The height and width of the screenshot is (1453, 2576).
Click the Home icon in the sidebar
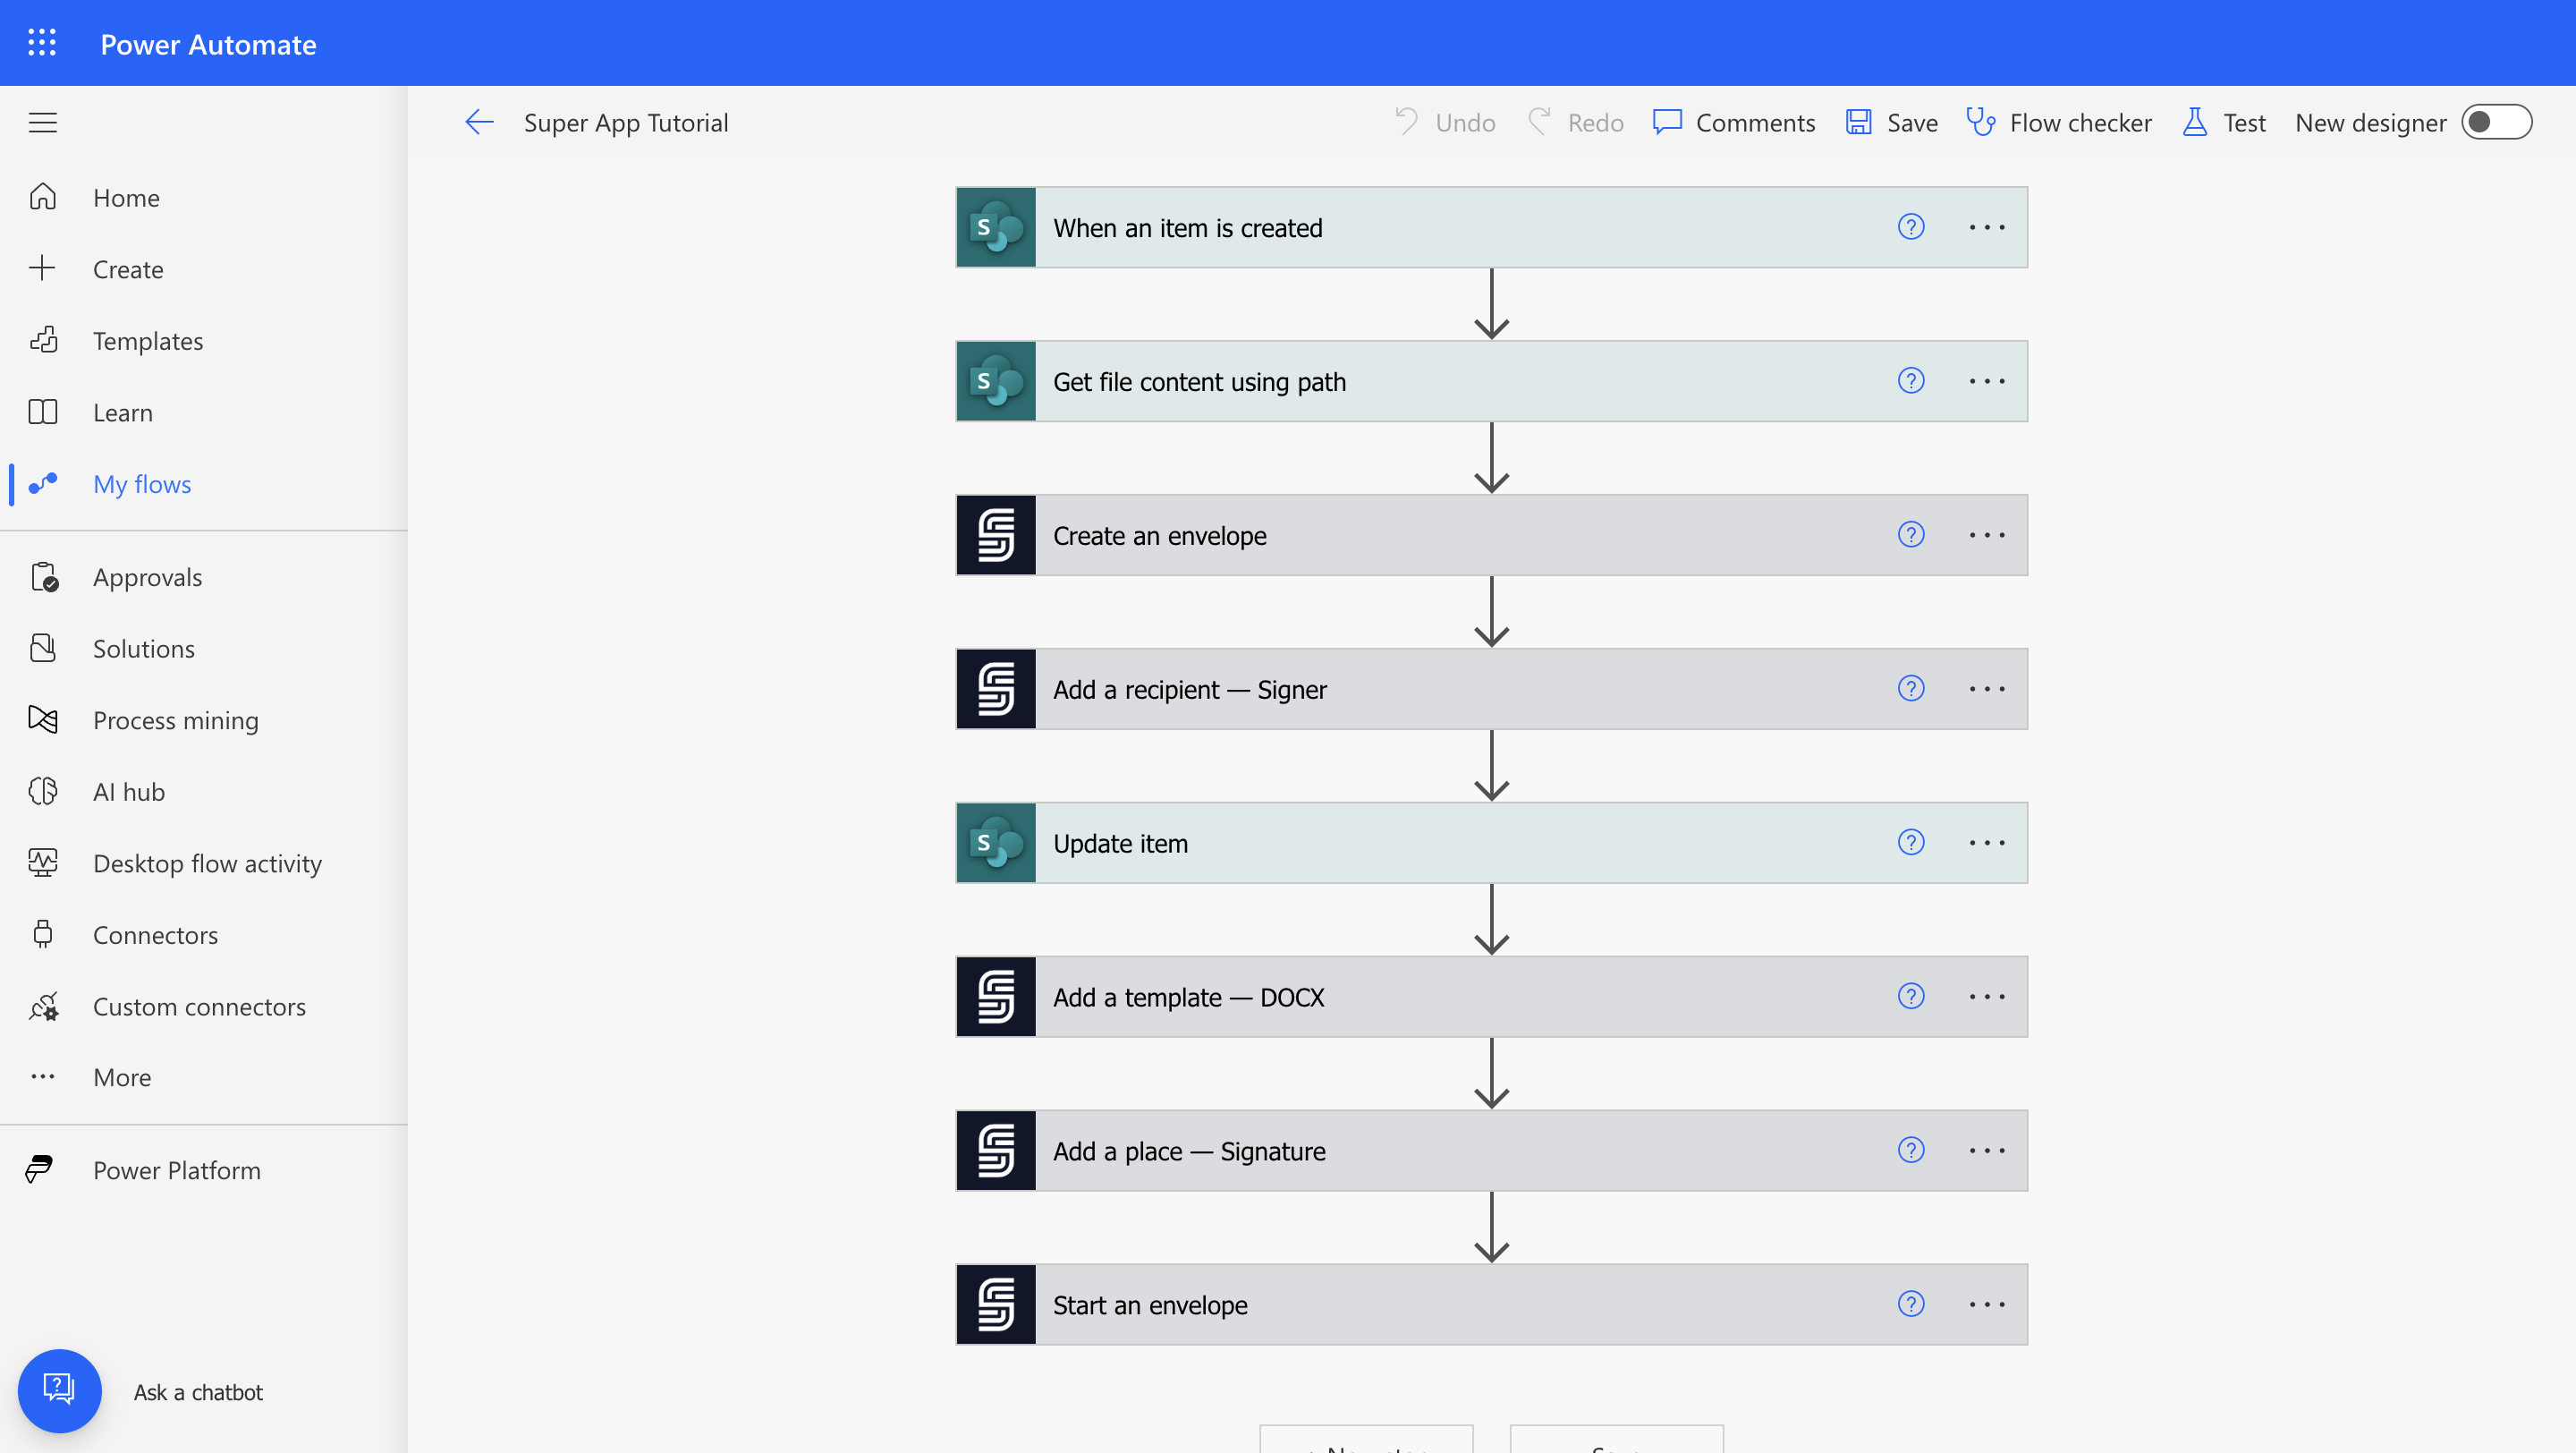44,197
